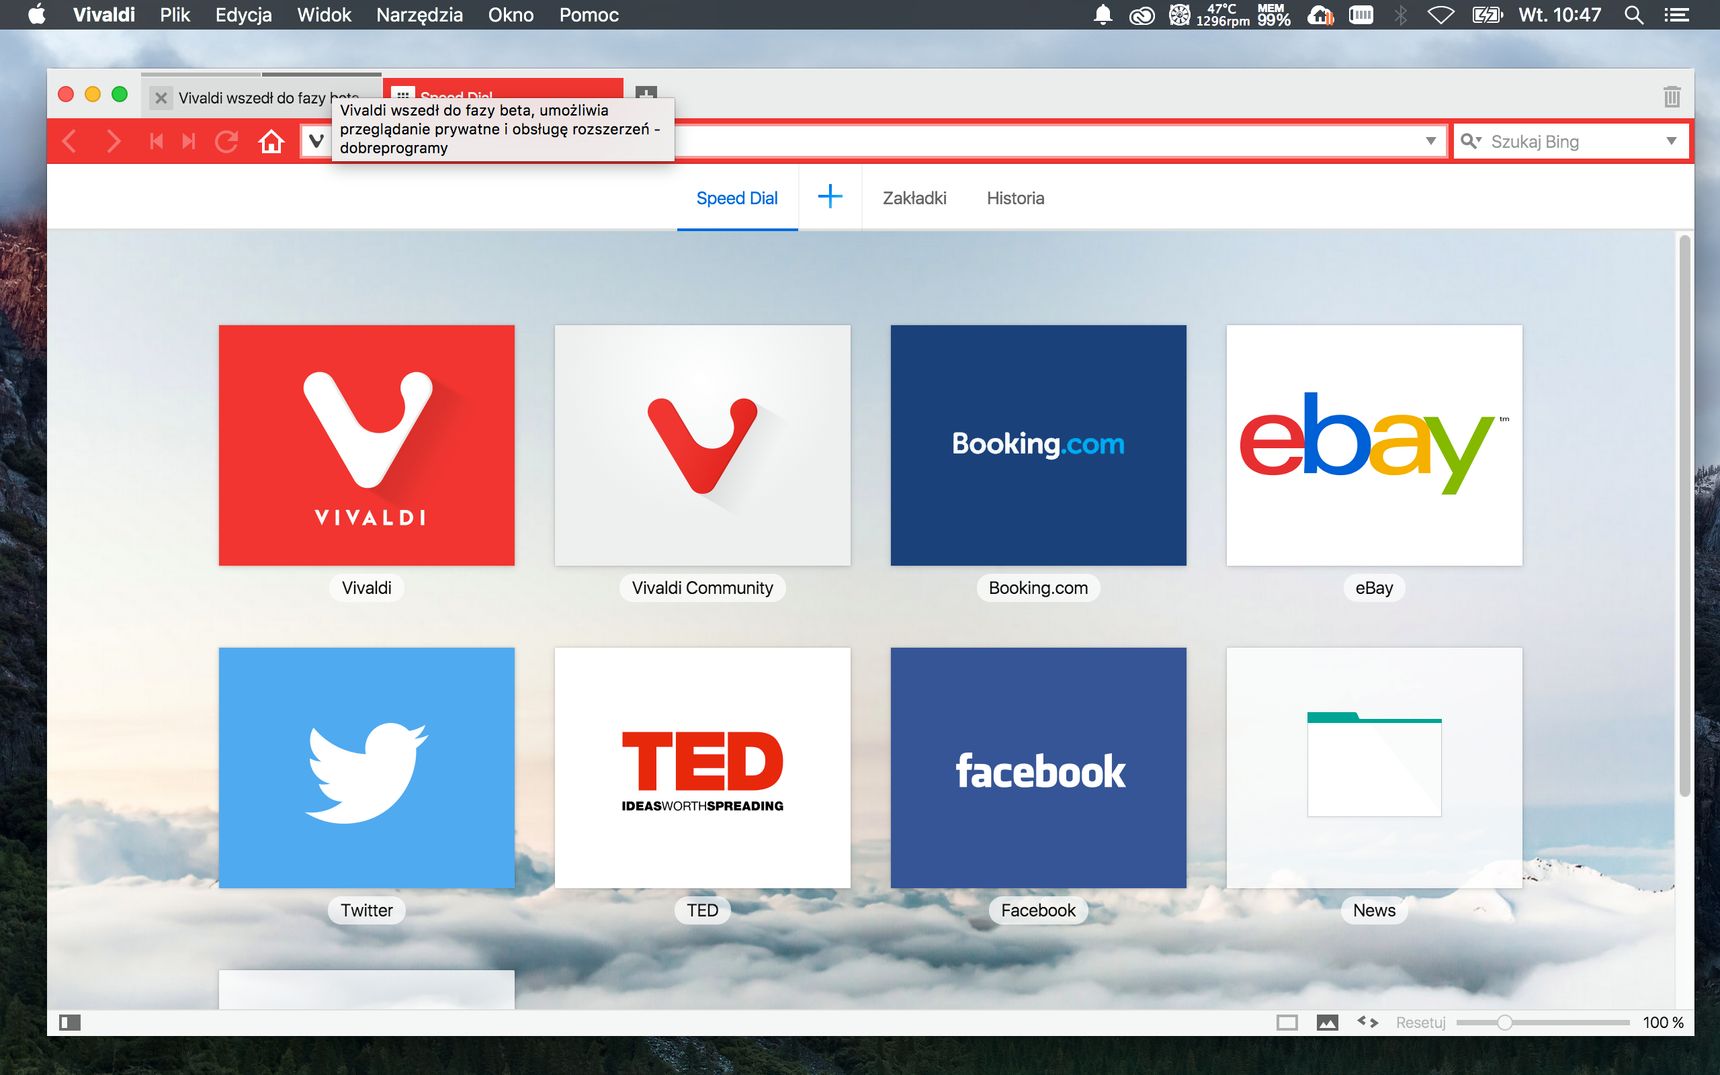The image size is (1720, 1075).
Task: Click the Wi-Fi status icon
Action: [x=1440, y=15]
